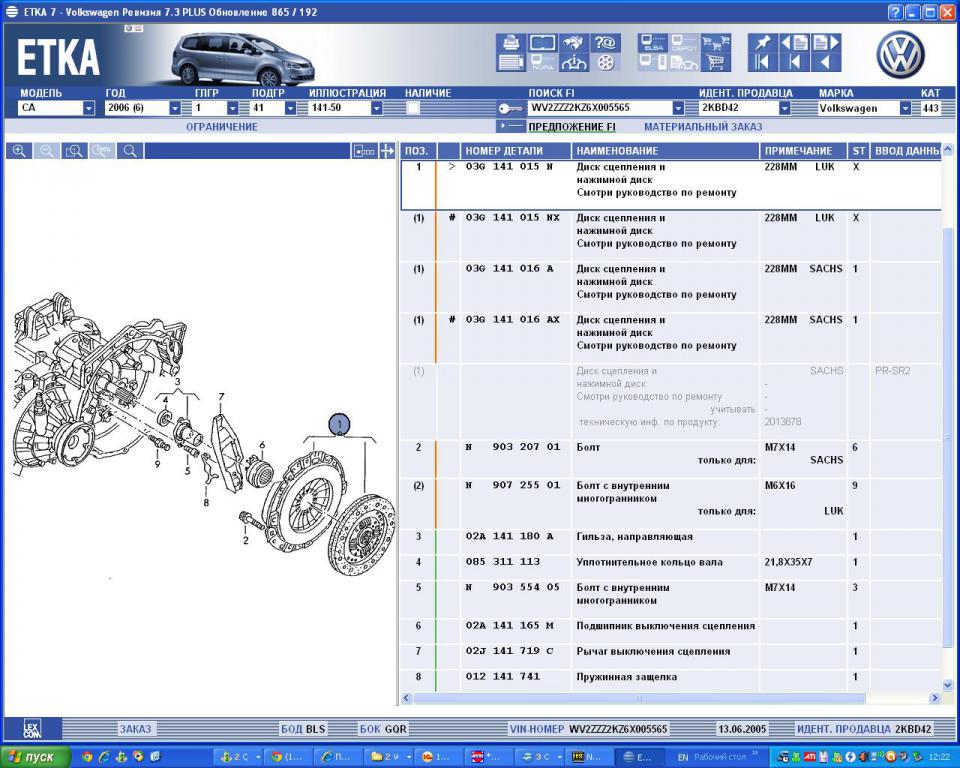
Task: Open МАТЕРИАЛЬНЫЙ ЗАКАЗ
Action: (x=703, y=127)
